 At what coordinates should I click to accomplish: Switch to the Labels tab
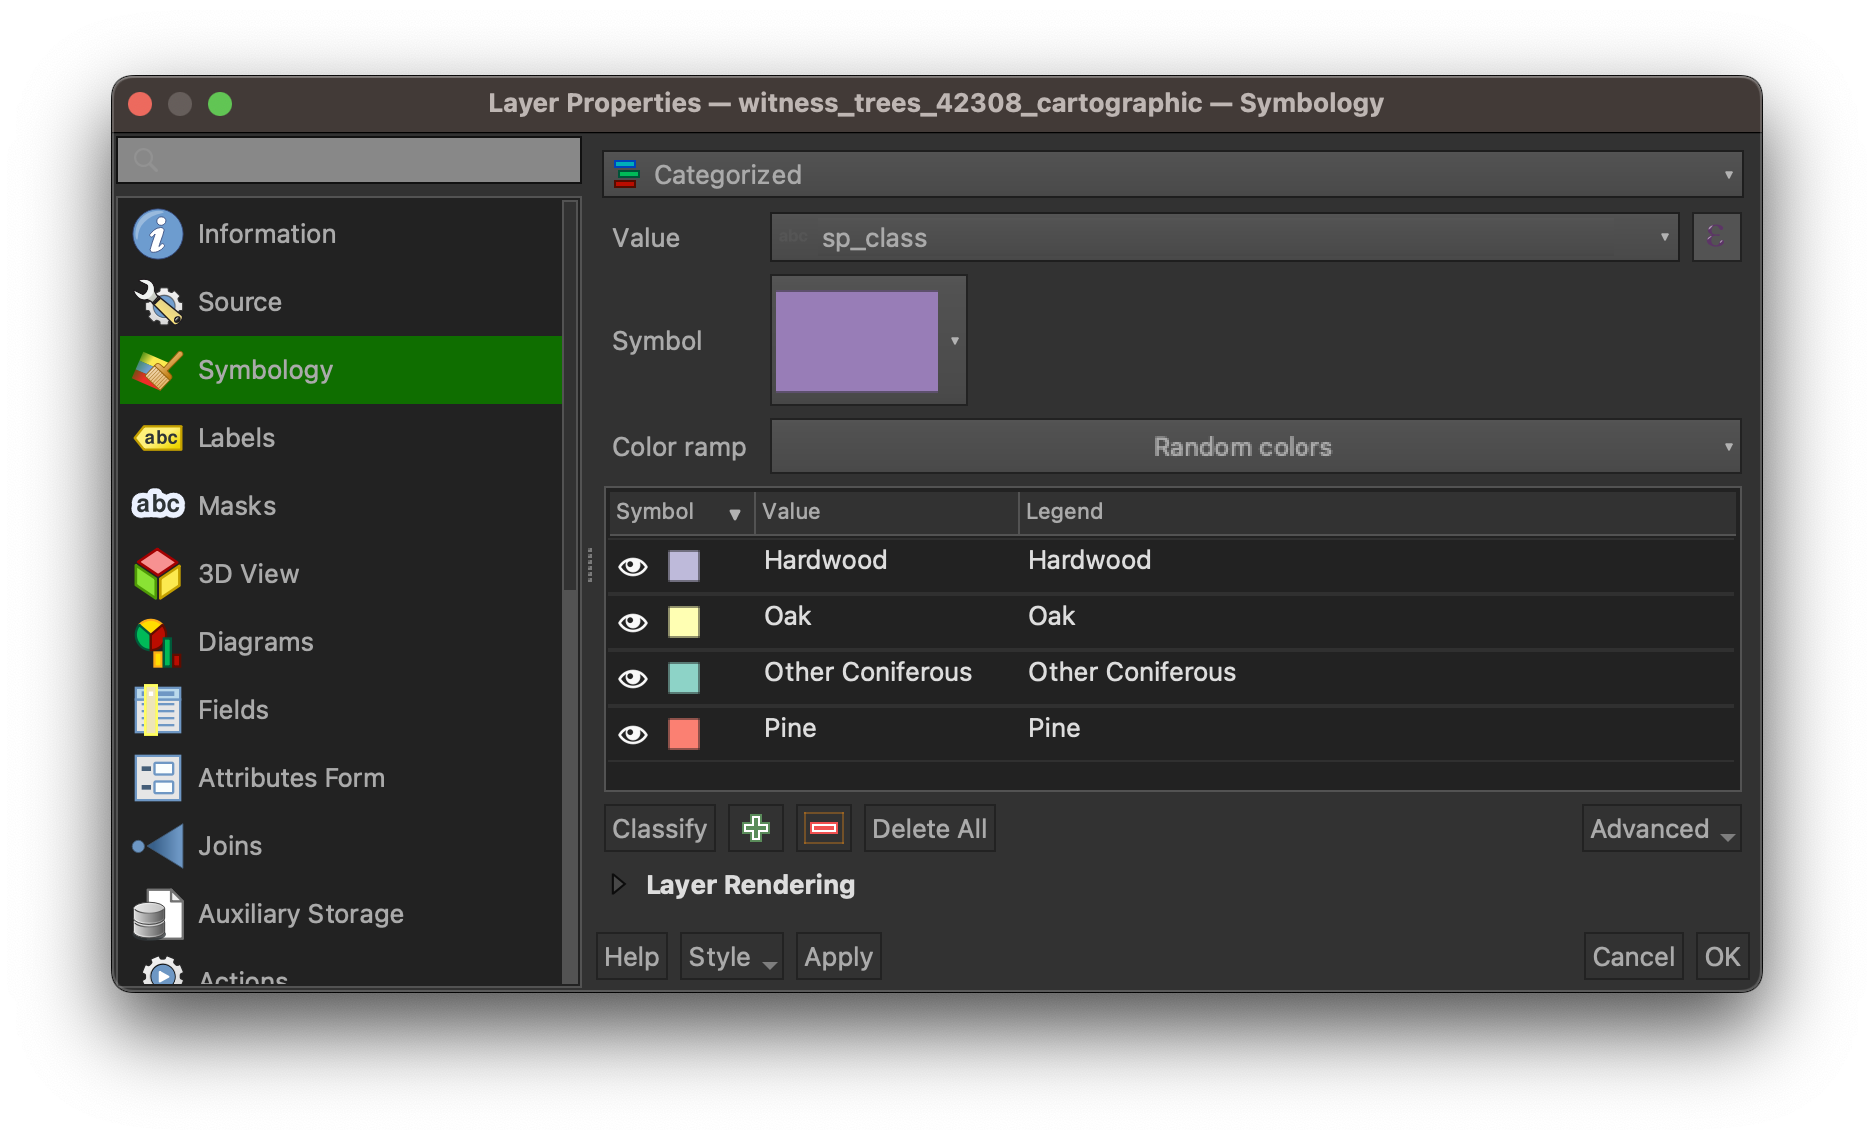point(341,438)
